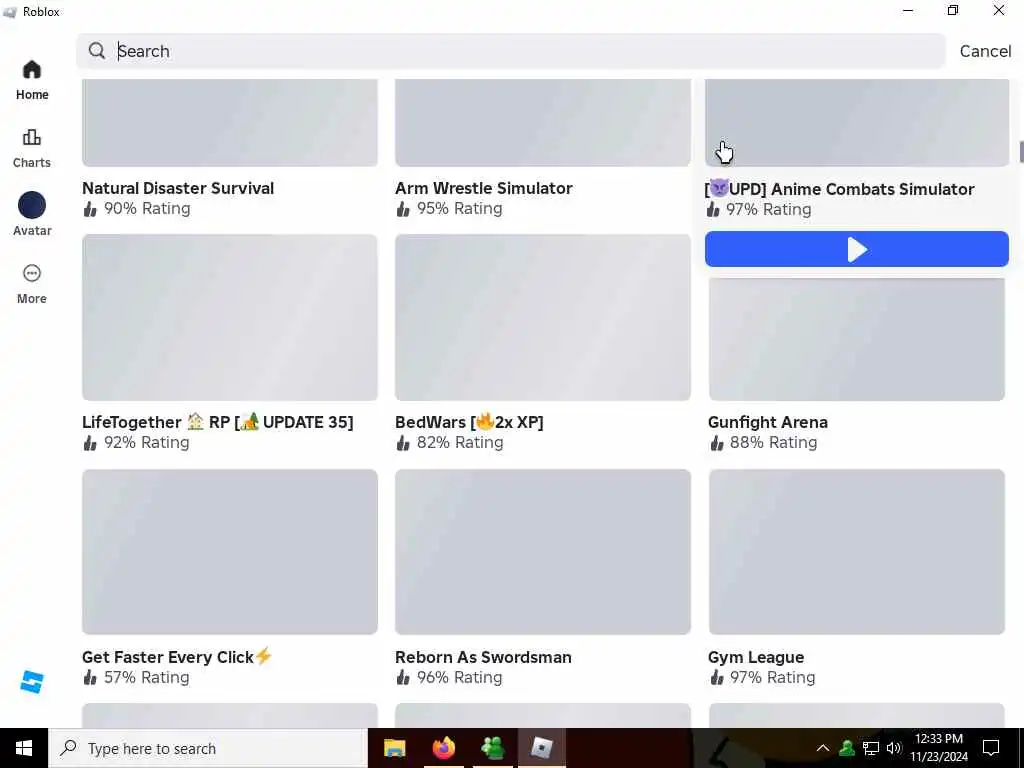This screenshot has width=1024, height=768.
Task: Open the Gunfight Arena thumbnail
Action: pos(857,340)
